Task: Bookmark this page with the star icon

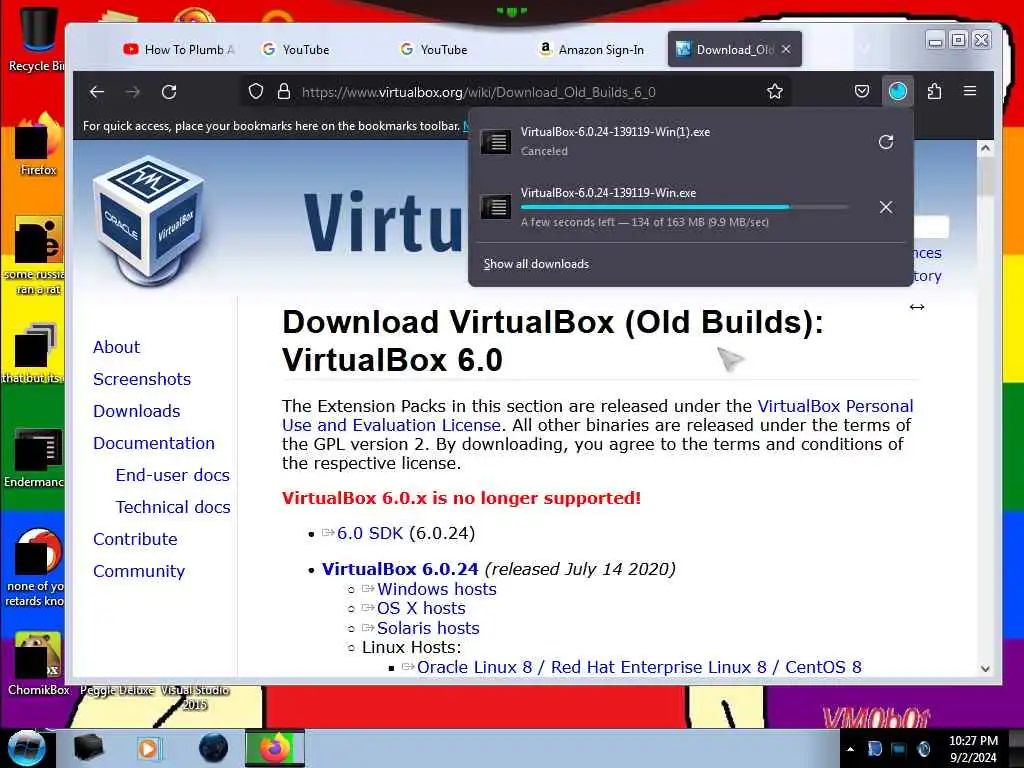Action: 775,91
